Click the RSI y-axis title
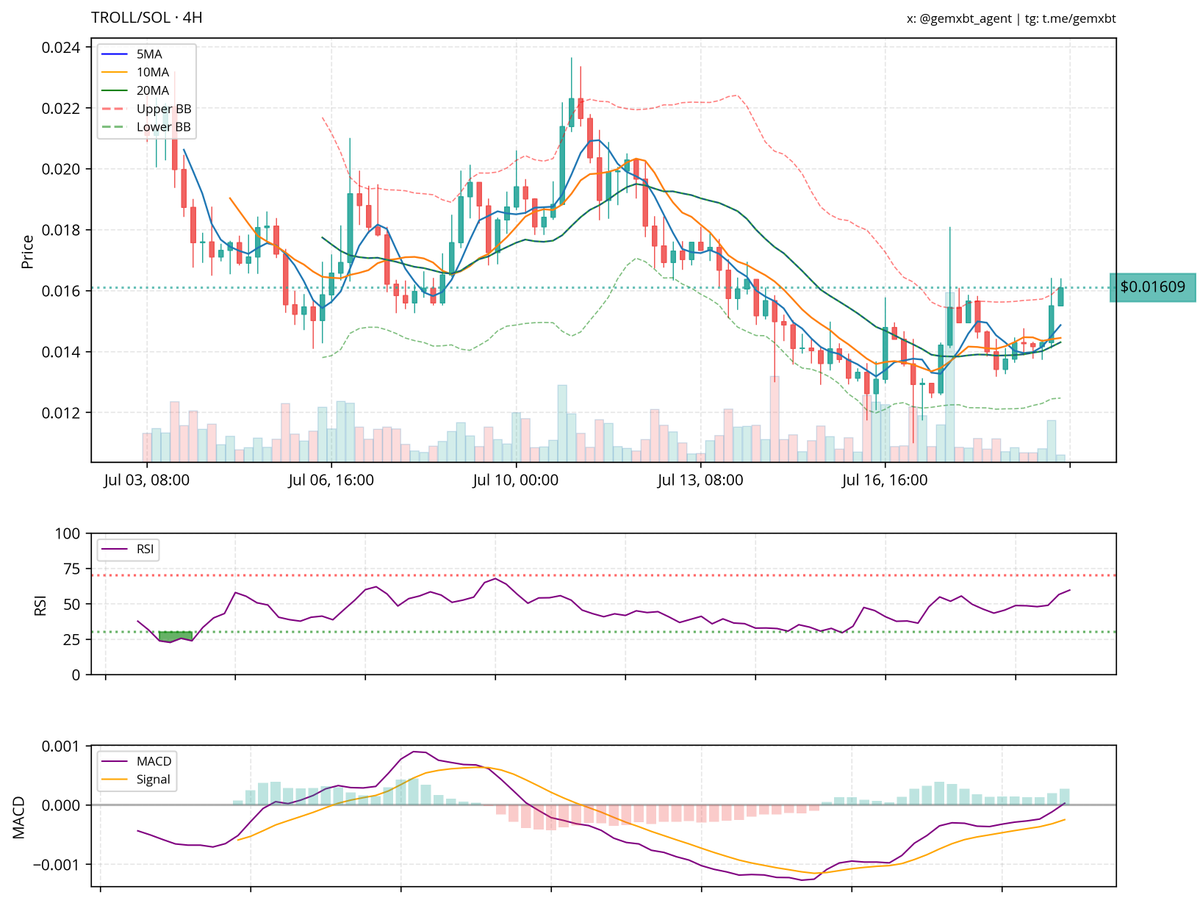Screen dimensions: 1200x903 point(41,604)
